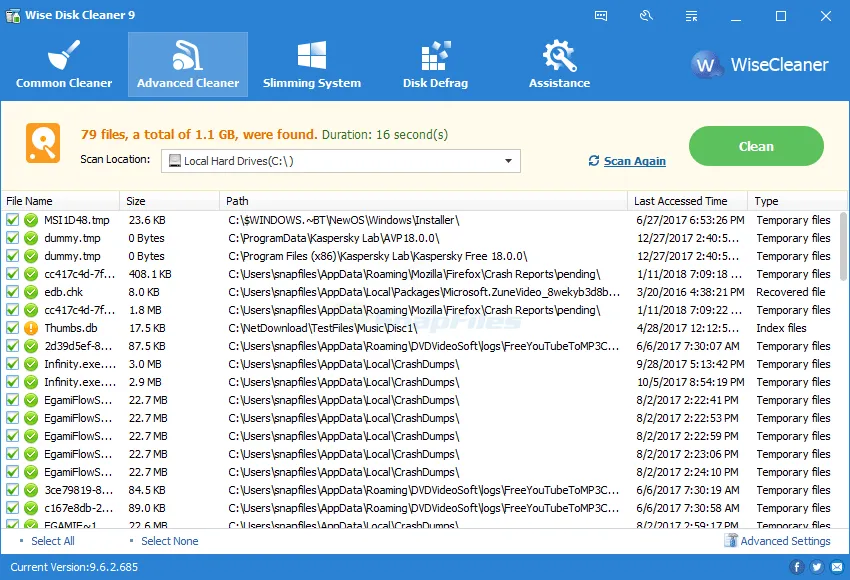Click path C:\NetDownload\TestFiles\Music\Disc1\
The height and width of the screenshot is (580, 850).
point(323,328)
